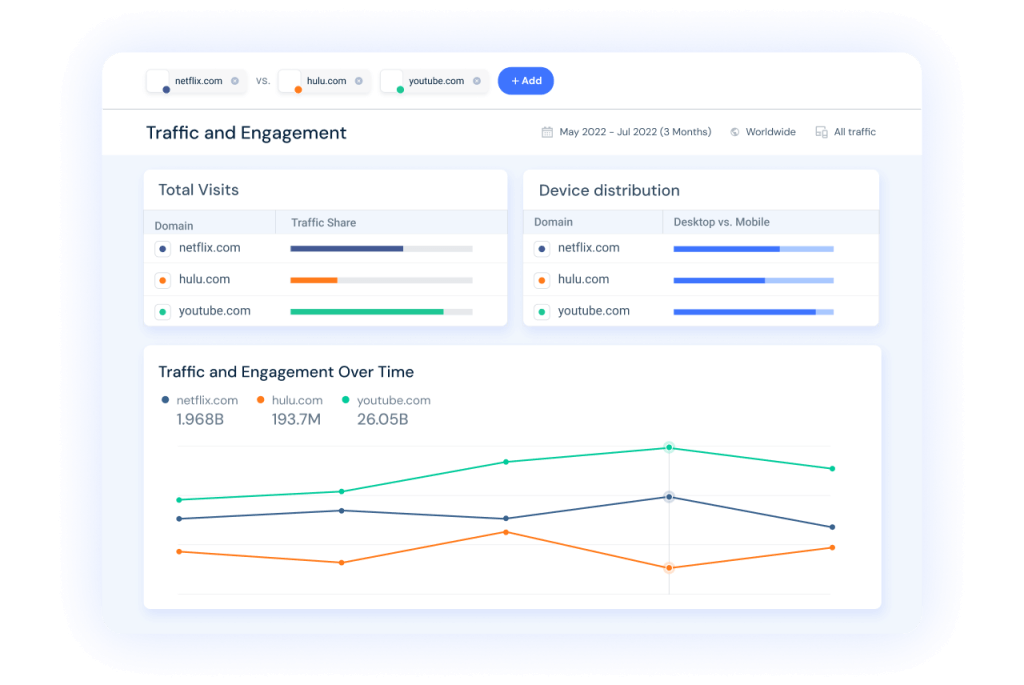The image size is (1024, 685).
Task: Click hulu.com desktop vs mobile bar
Action: point(754,280)
